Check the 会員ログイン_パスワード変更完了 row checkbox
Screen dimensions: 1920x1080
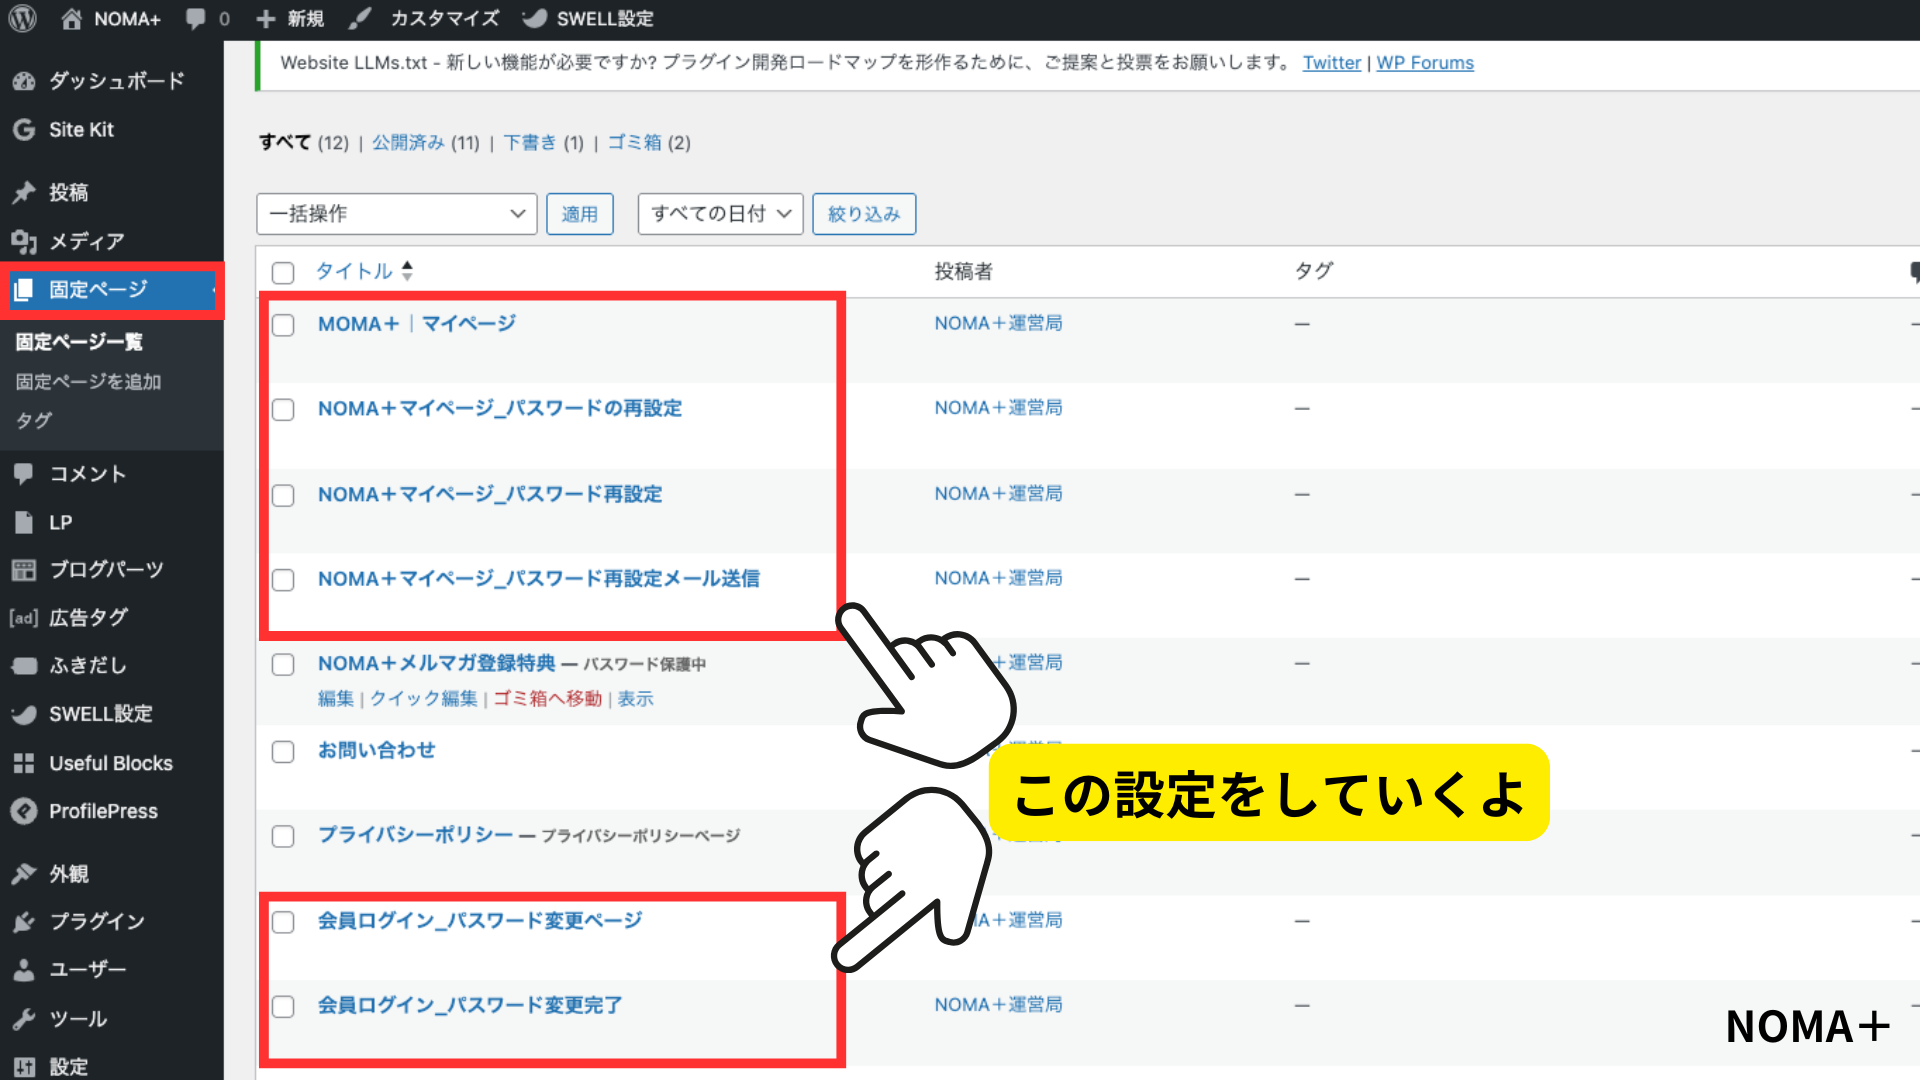click(283, 1007)
